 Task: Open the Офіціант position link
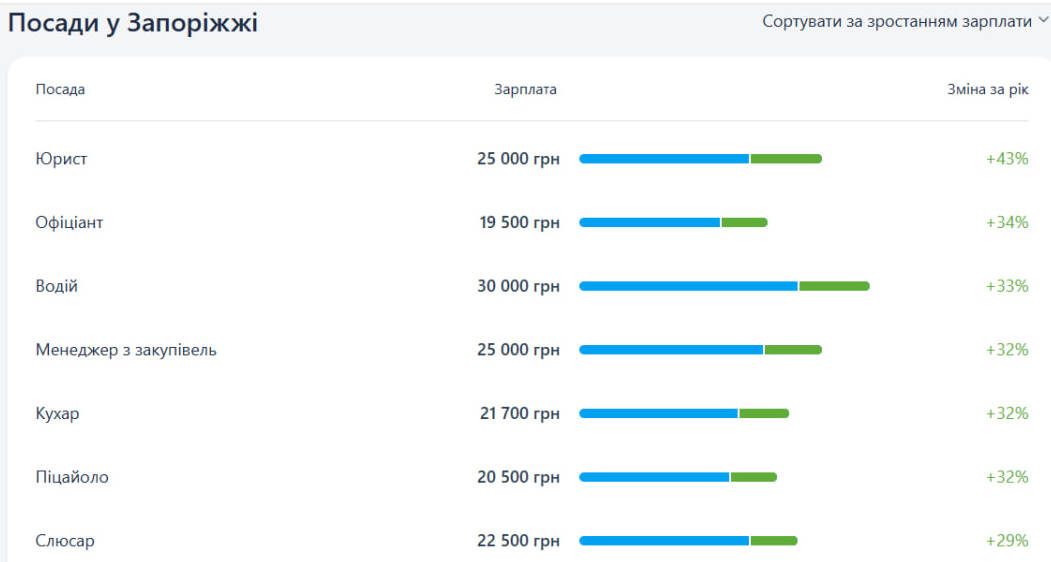[69, 223]
